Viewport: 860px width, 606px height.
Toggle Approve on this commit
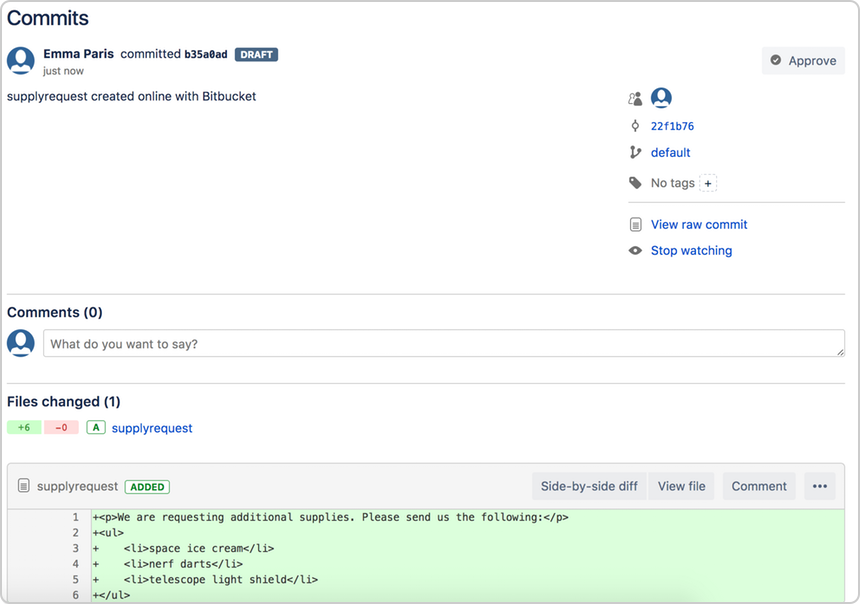[x=803, y=60]
